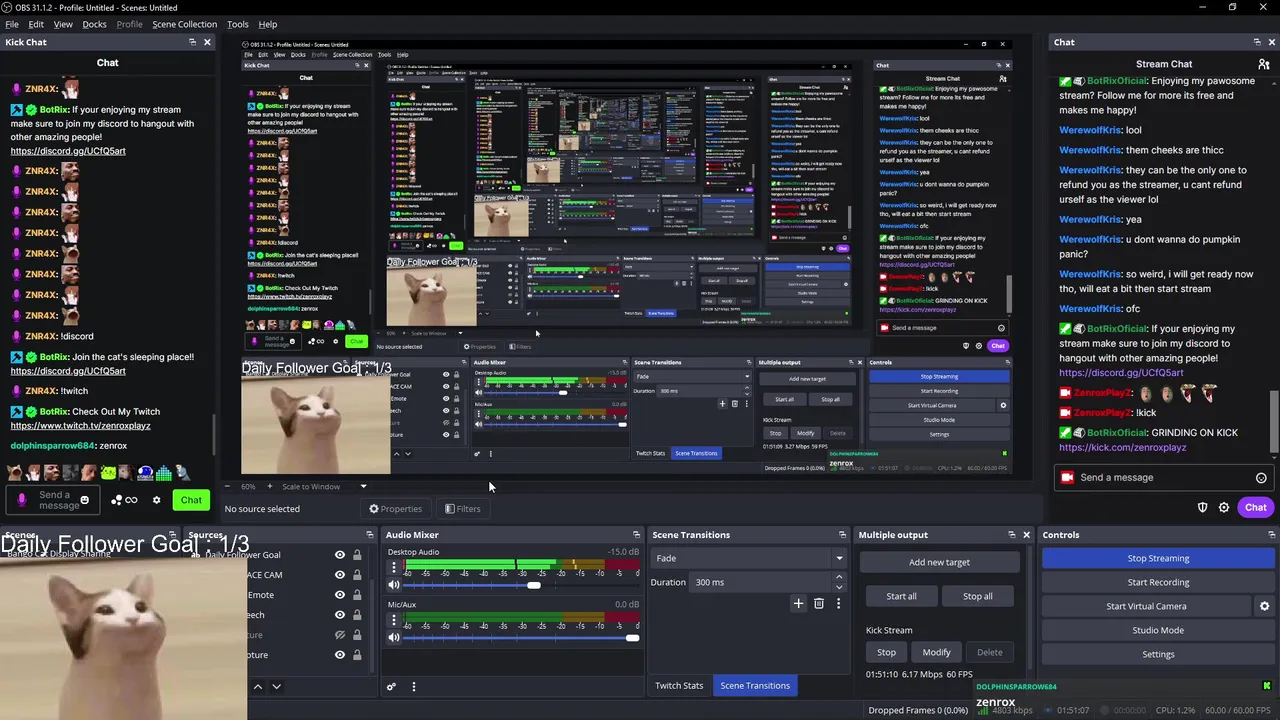Float the Scene Transitions dock
Viewport: 1280px width, 720px height.
842,535
